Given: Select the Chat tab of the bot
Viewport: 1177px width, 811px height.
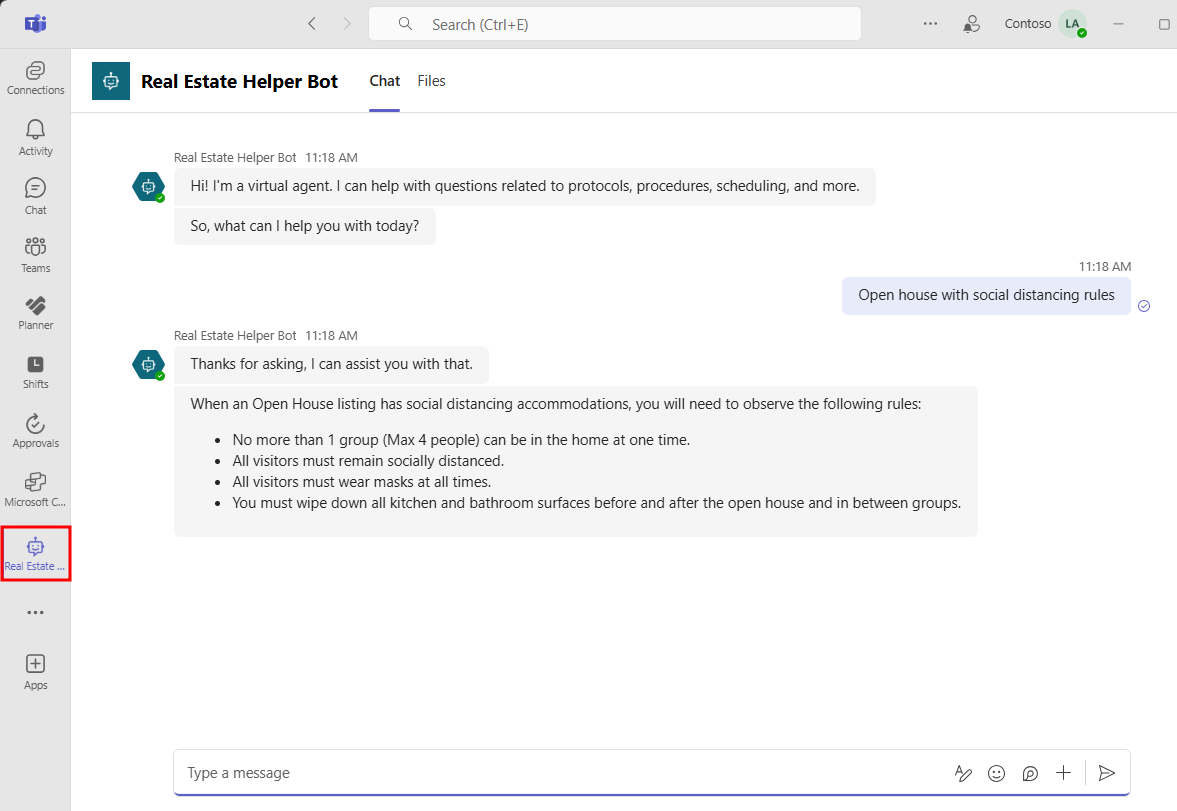Looking at the screenshot, I should click(384, 81).
